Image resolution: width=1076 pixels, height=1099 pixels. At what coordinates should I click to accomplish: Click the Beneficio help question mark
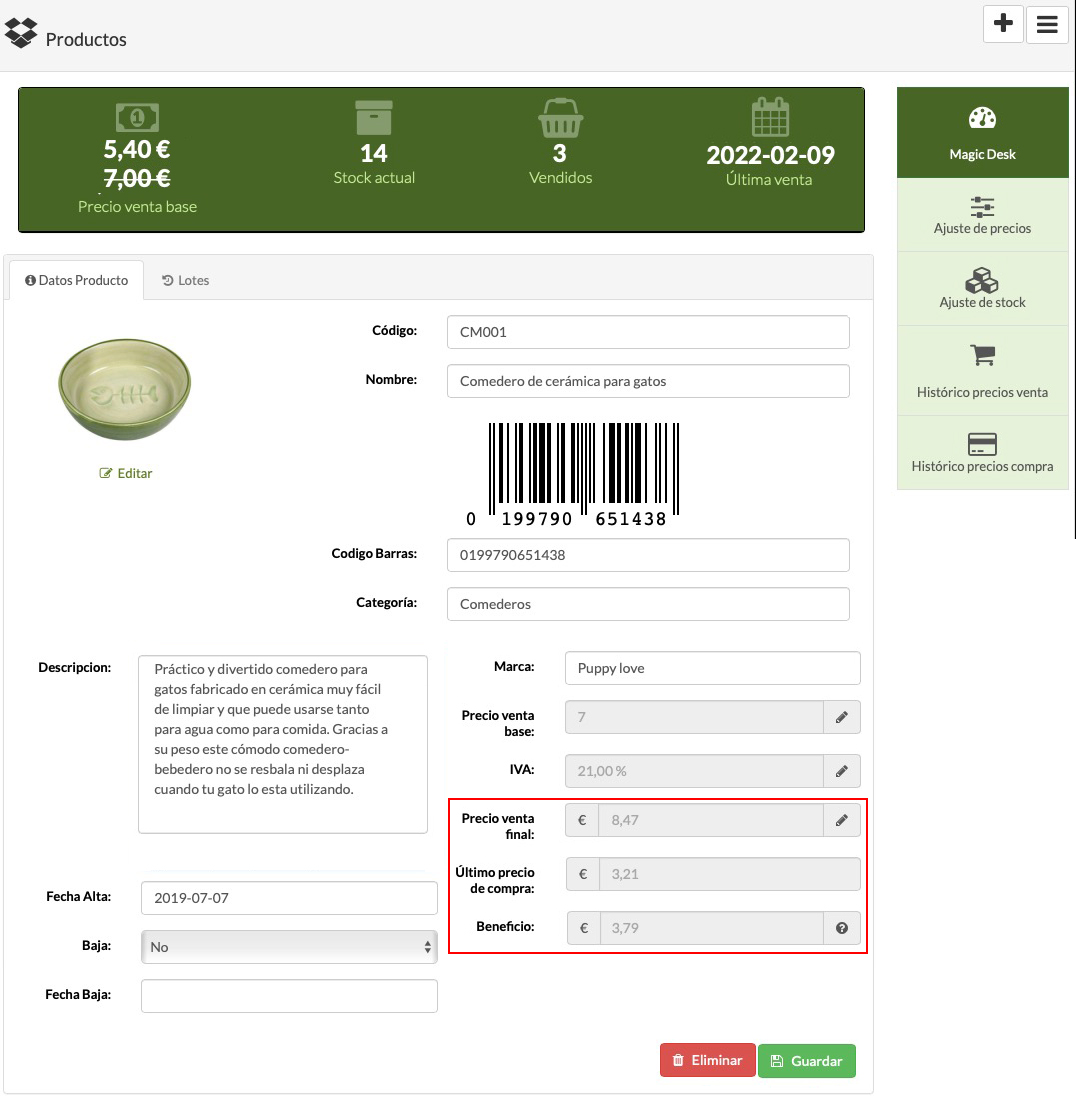[842, 928]
